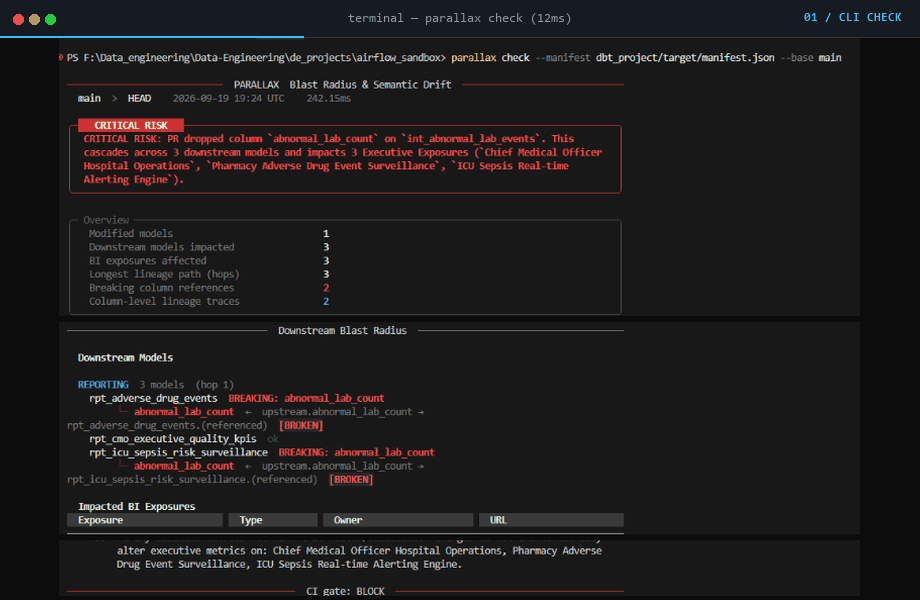Click '3 models (hop 1)' text
The height and width of the screenshot is (600, 920).
(x=186, y=385)
